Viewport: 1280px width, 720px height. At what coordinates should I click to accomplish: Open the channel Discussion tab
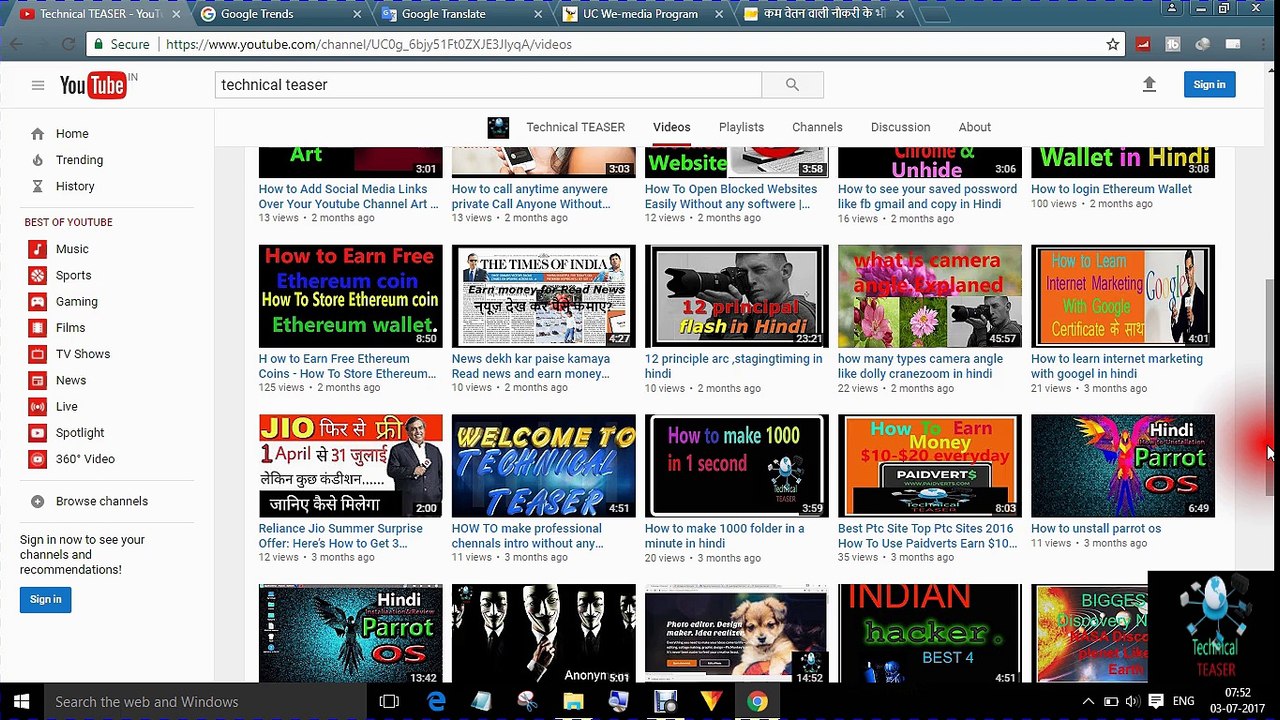coord(900,127)
